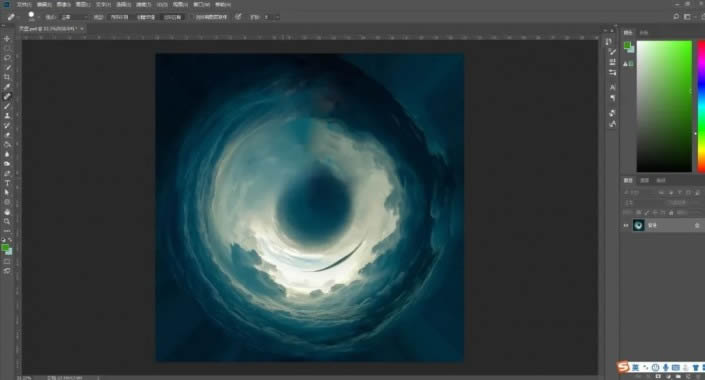Change the screen mode at toolbox bottom
The image size is (705, 380).
7,271
